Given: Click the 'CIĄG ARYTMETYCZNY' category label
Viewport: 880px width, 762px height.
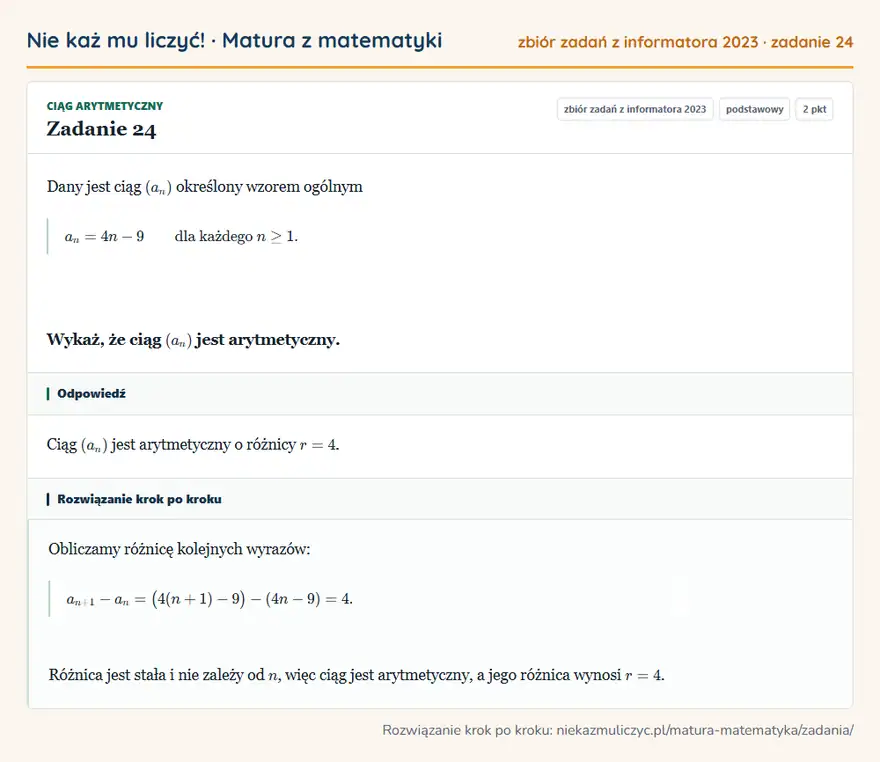Looking at the screenshot, I should tap(105, 106).
